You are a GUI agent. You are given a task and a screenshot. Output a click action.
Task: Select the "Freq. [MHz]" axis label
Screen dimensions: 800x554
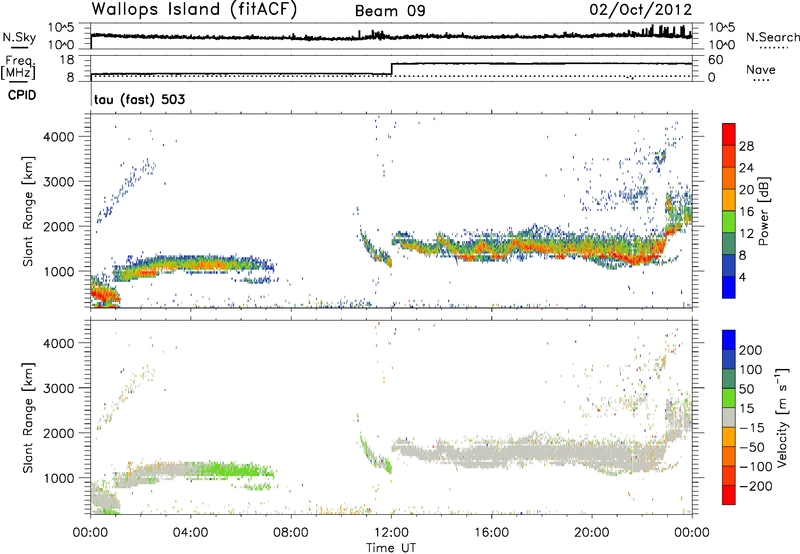coord(19,67)
